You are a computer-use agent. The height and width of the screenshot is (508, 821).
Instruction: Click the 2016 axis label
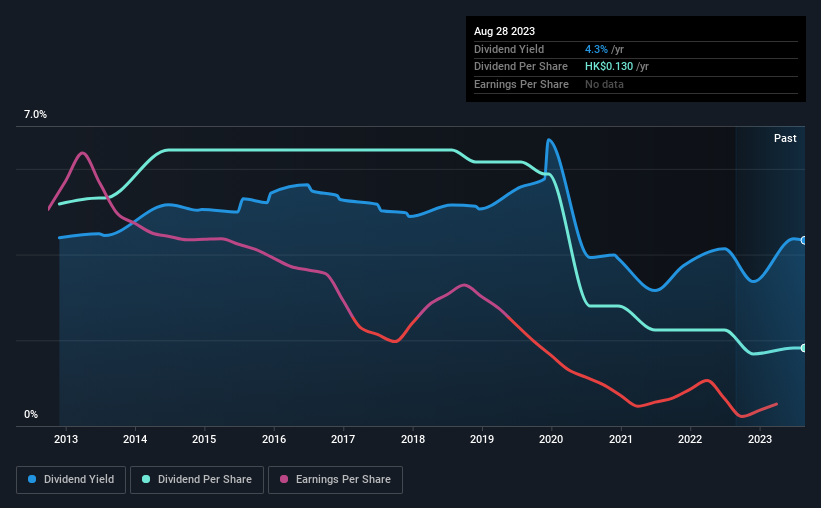[x=274, y=439]
